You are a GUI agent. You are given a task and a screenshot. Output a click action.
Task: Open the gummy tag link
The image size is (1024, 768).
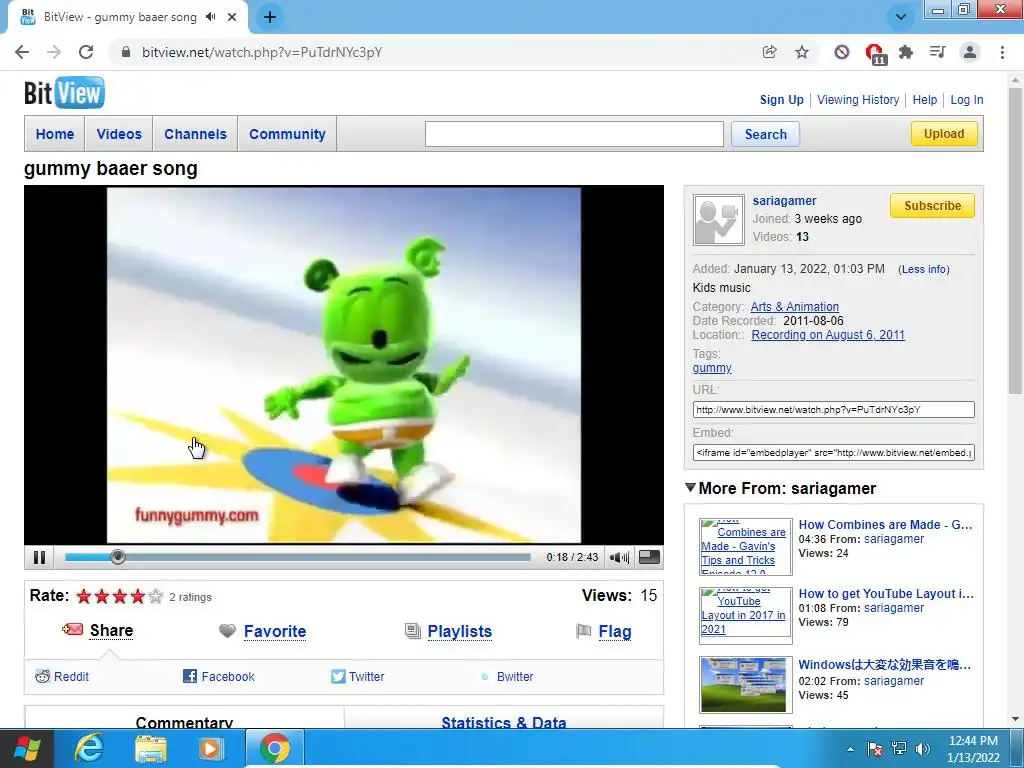coord(712,368)
